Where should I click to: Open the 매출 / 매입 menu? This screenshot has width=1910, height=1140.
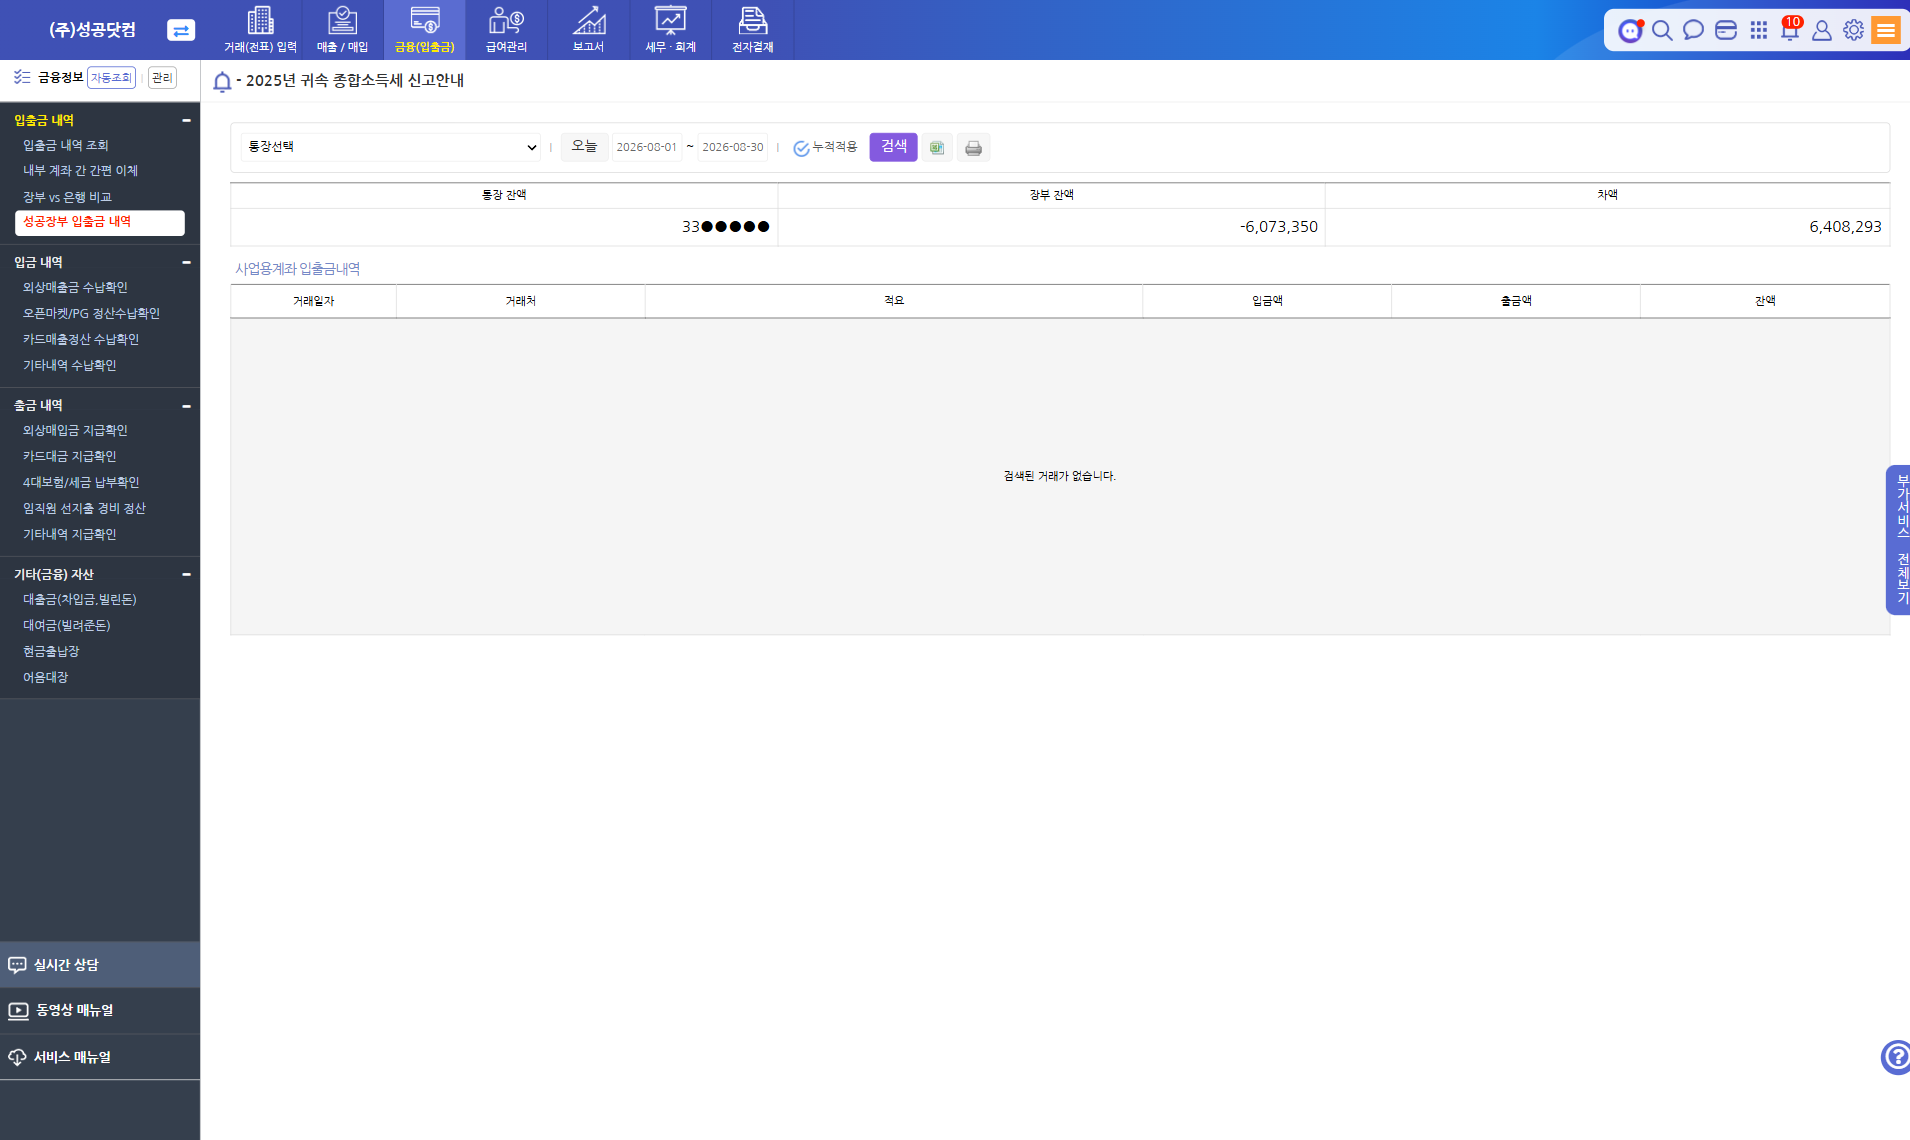point(342,30)
